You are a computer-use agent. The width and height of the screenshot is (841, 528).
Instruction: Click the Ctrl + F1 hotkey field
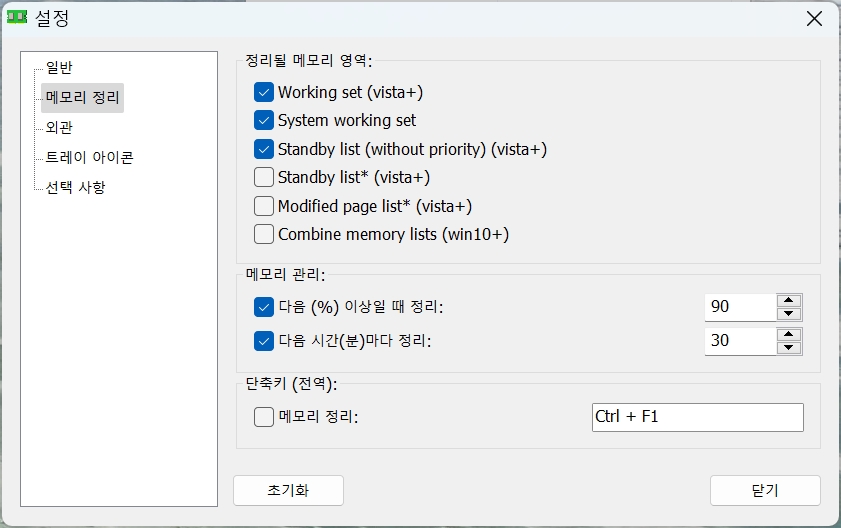point(698,417)
